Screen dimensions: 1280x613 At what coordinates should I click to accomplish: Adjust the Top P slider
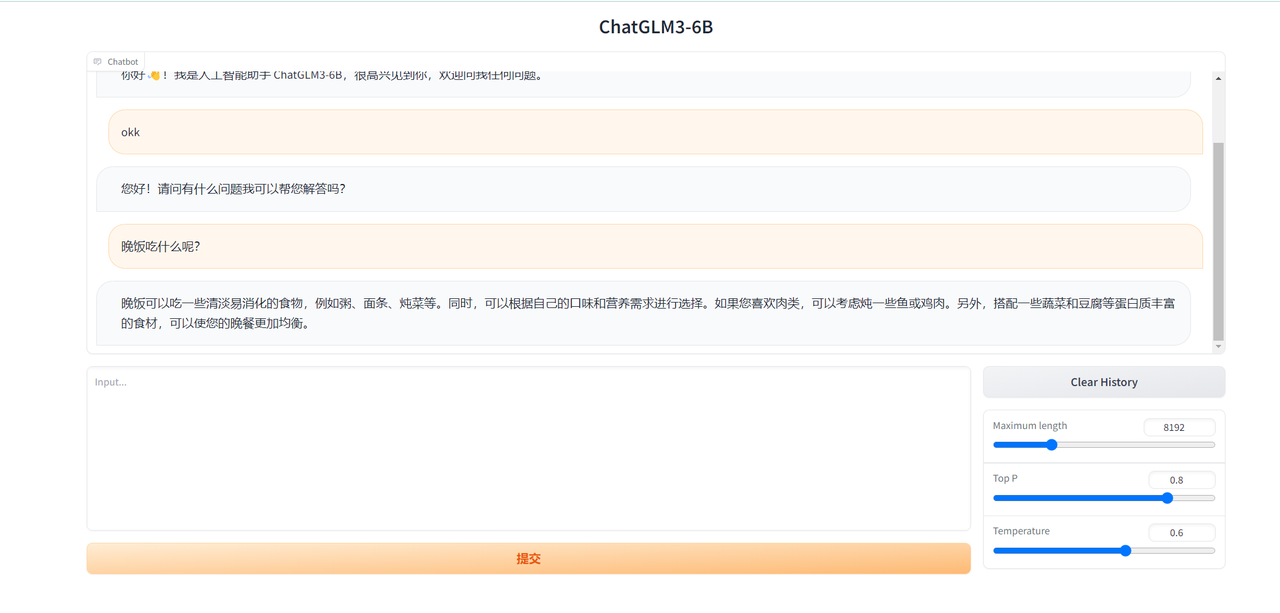[1104, 497]
